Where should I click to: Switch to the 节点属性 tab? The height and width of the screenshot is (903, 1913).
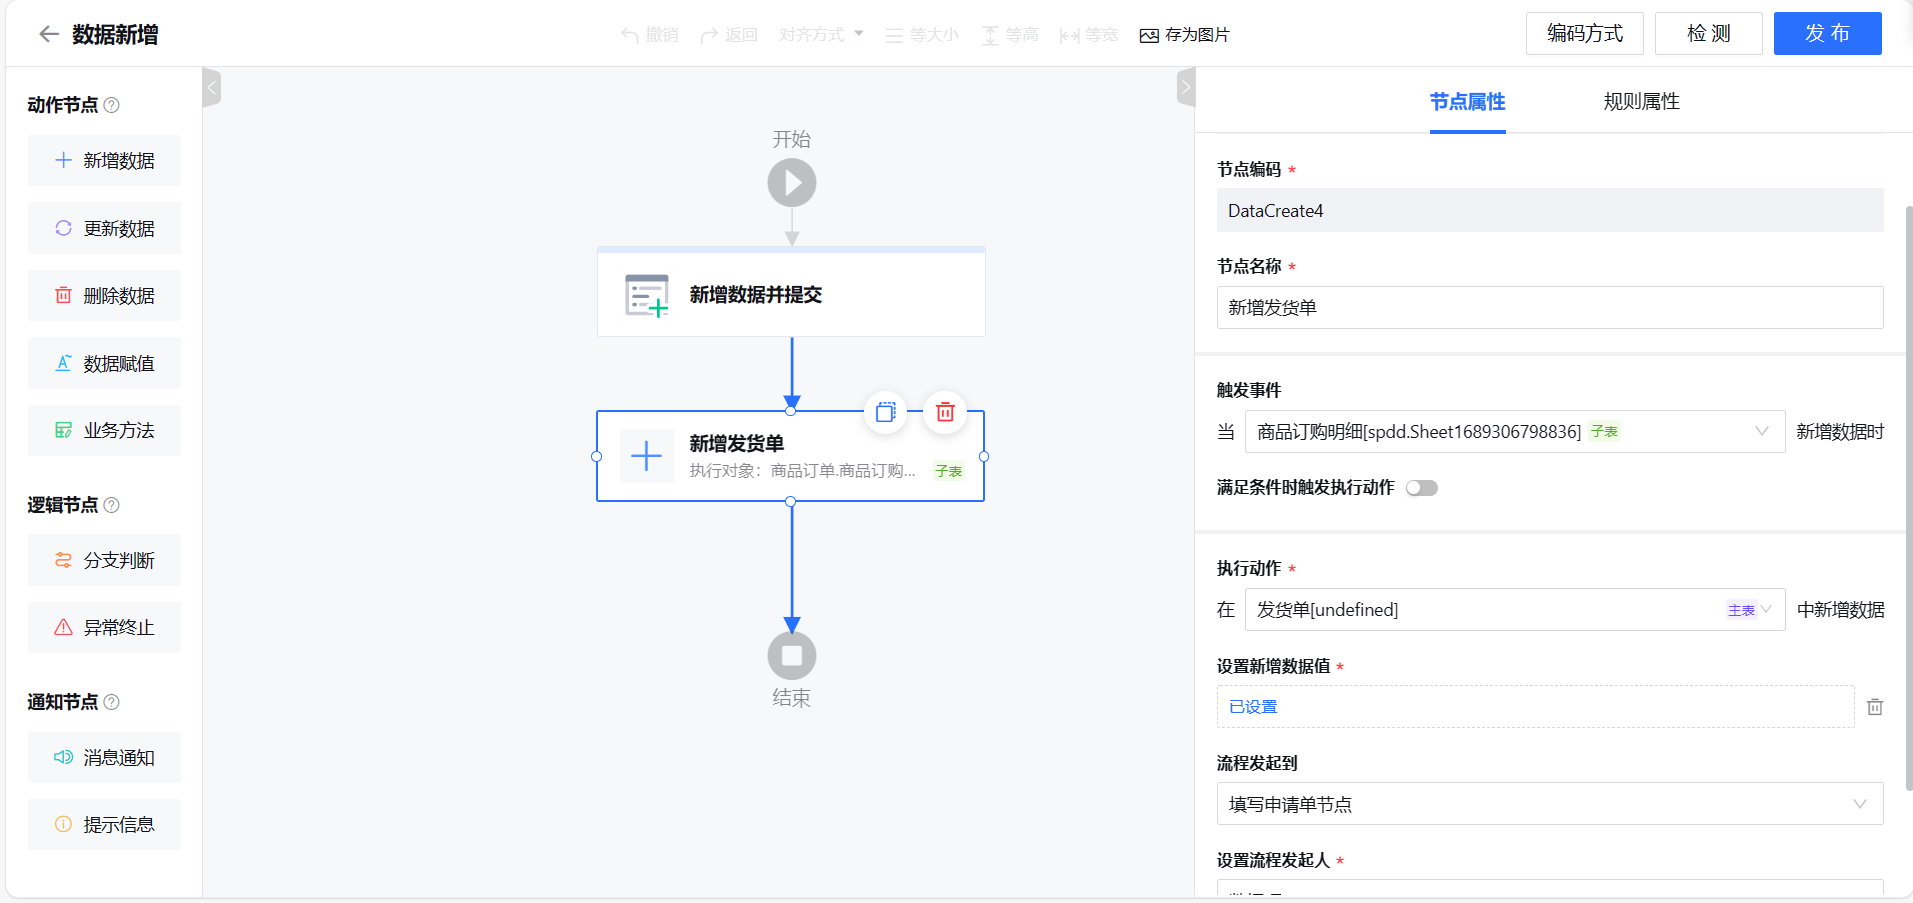click(x=1467, y=101)
